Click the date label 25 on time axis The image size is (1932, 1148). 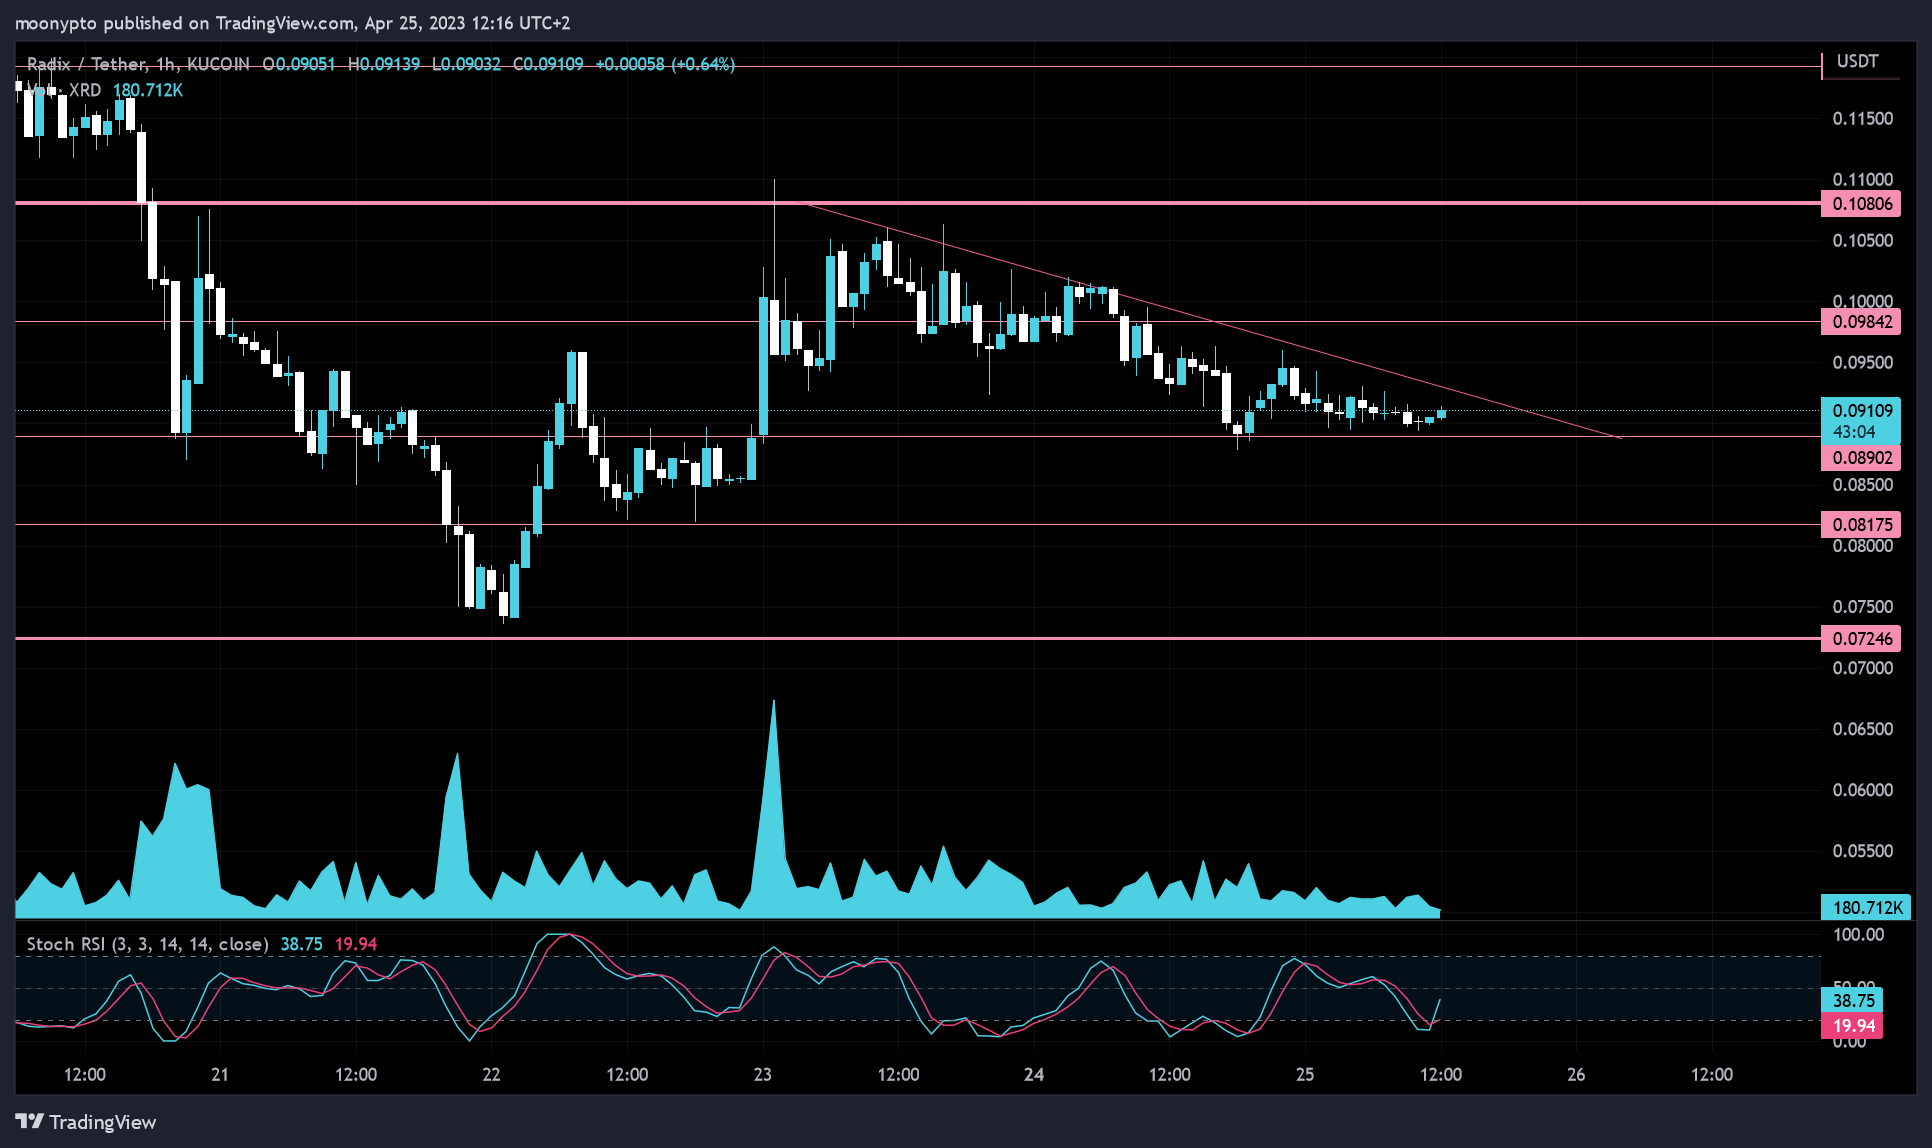click(x=1305, y=1074)
